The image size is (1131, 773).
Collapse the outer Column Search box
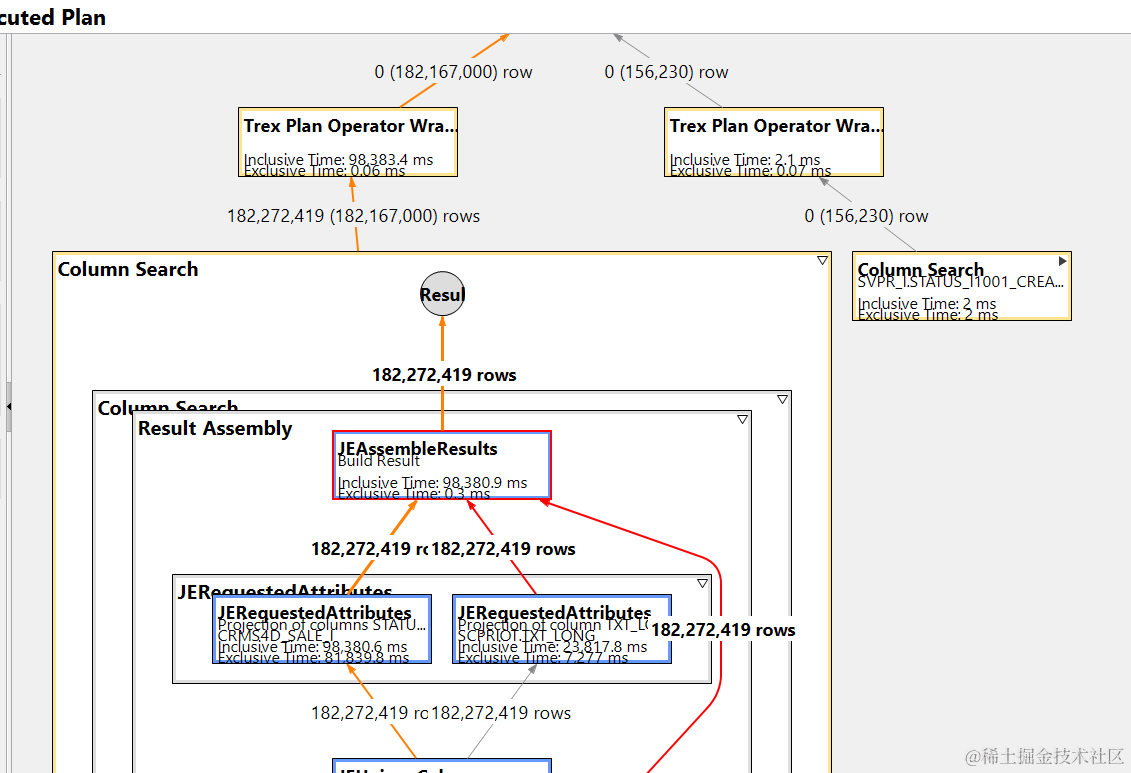822,261
